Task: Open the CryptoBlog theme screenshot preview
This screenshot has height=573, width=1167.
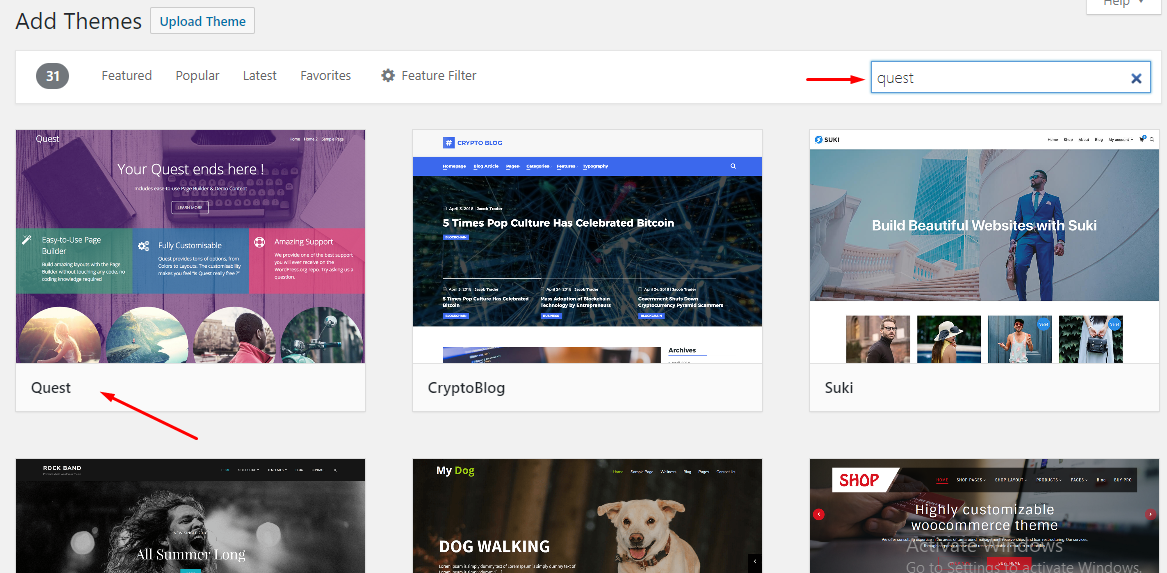Action: 587,246
